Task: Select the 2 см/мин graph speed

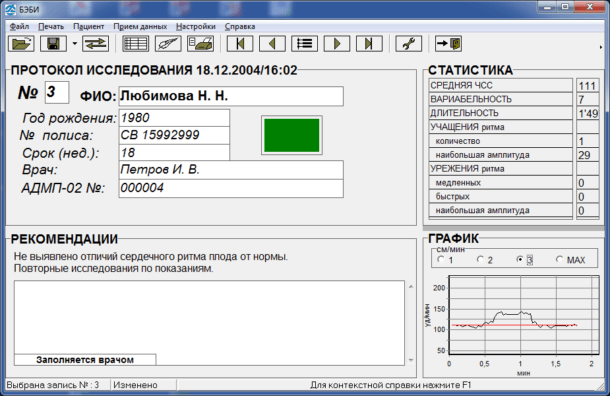Action: tap(485, 260)
